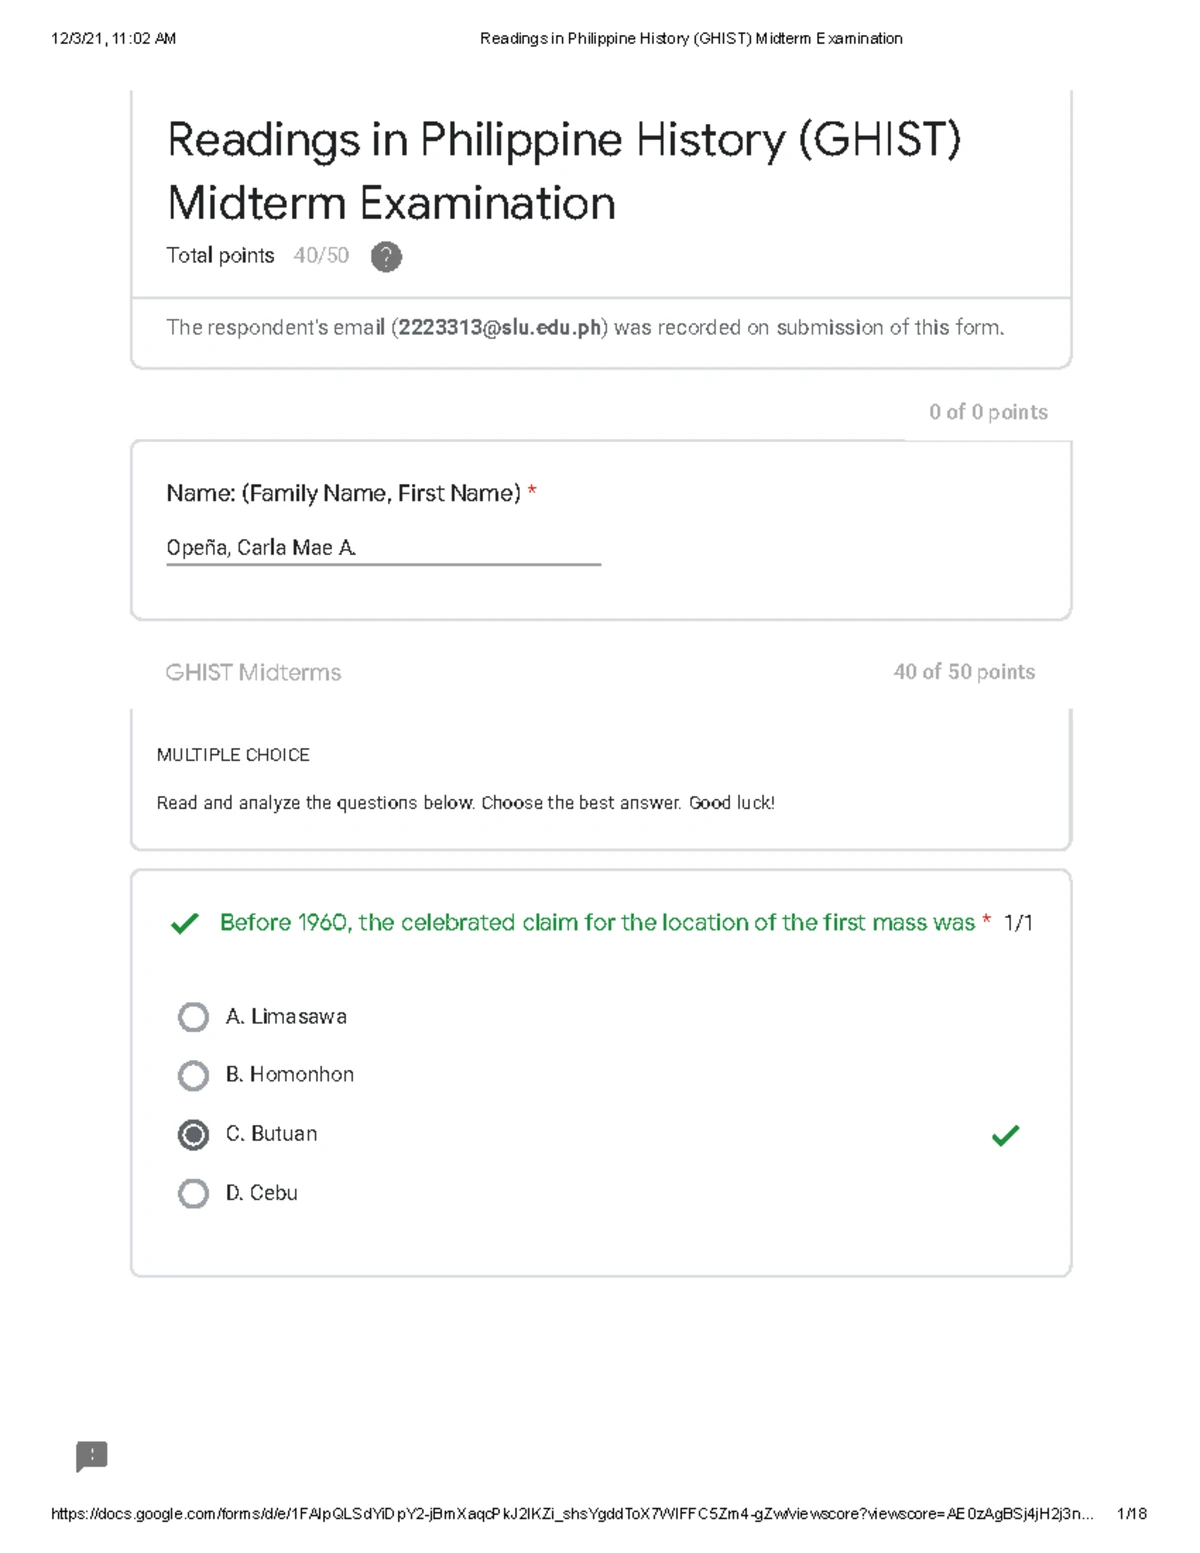Click the D. Cebu option label text

coord(261,1193)
